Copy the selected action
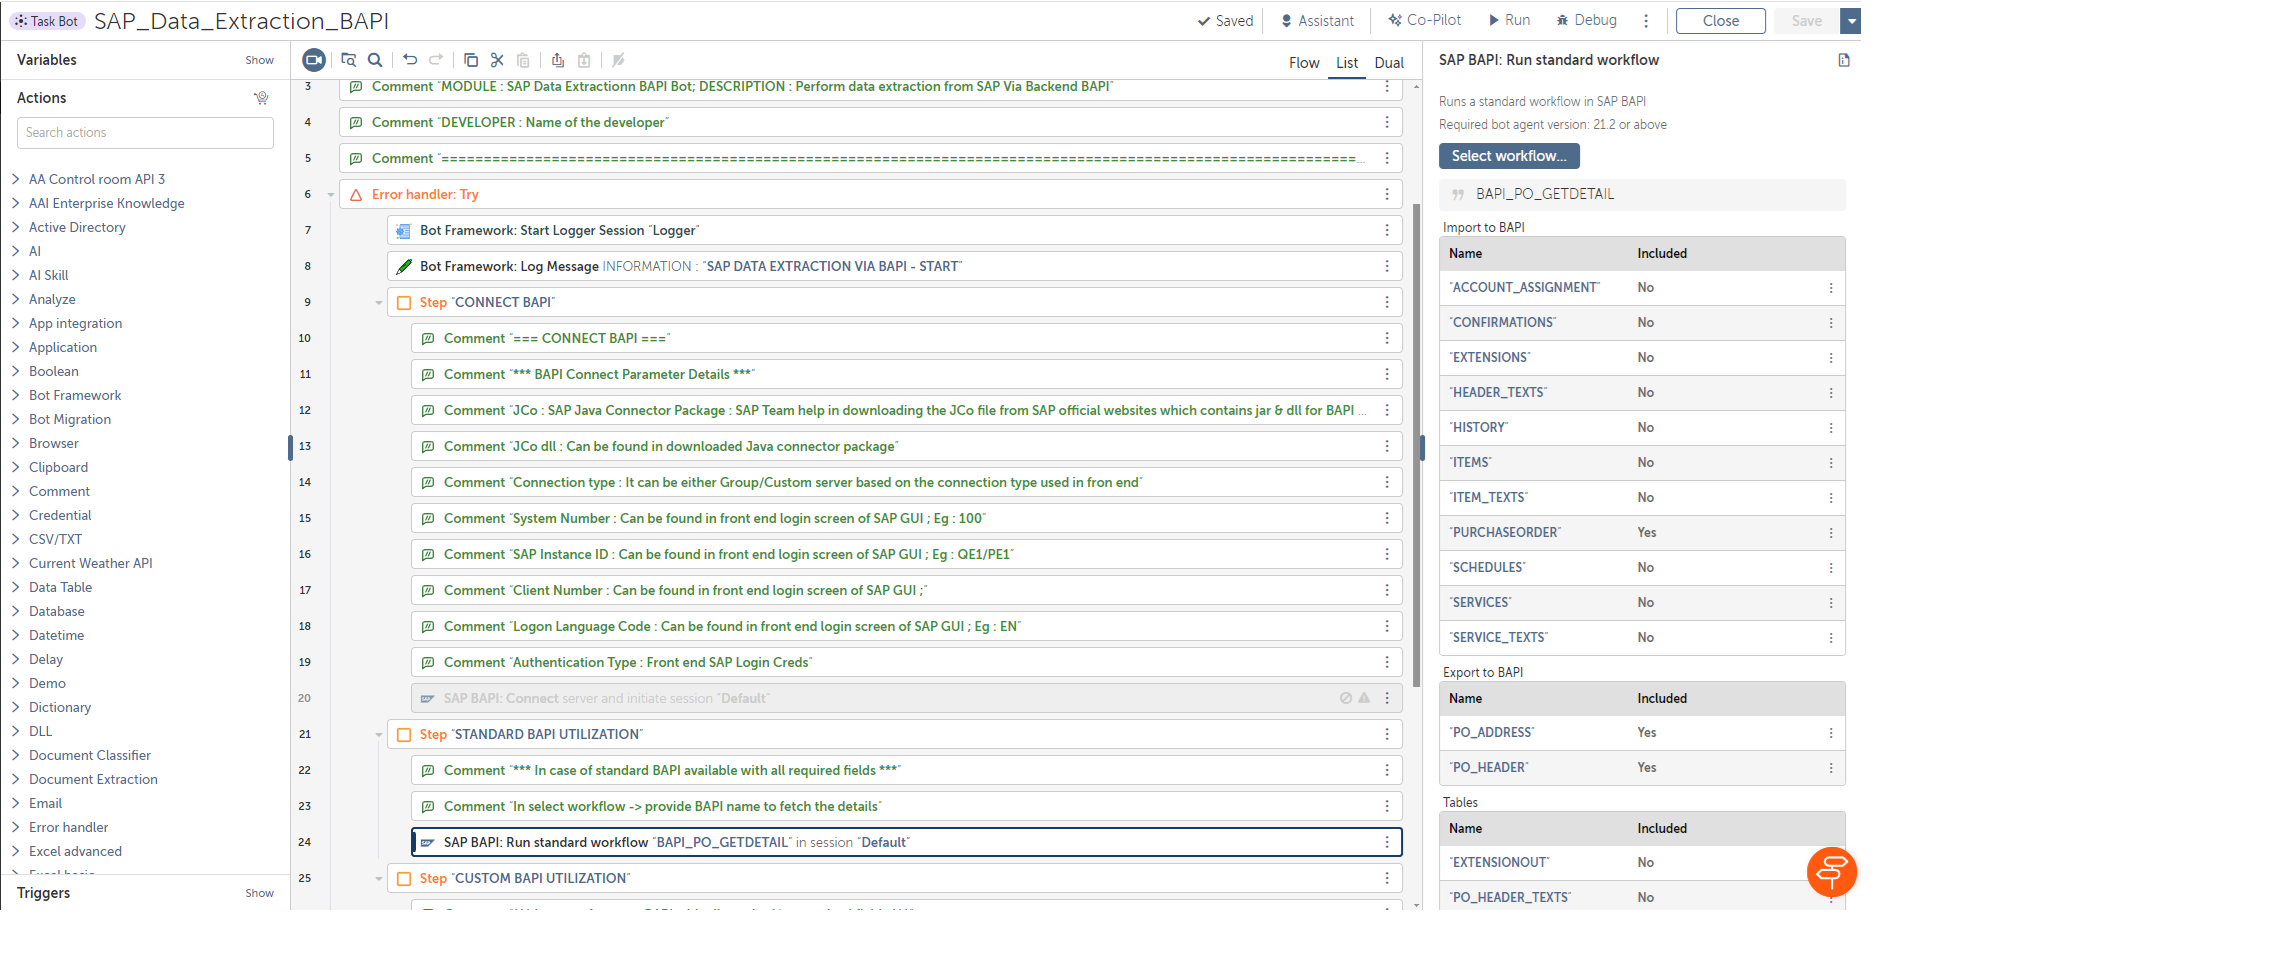 coord(471,60)
